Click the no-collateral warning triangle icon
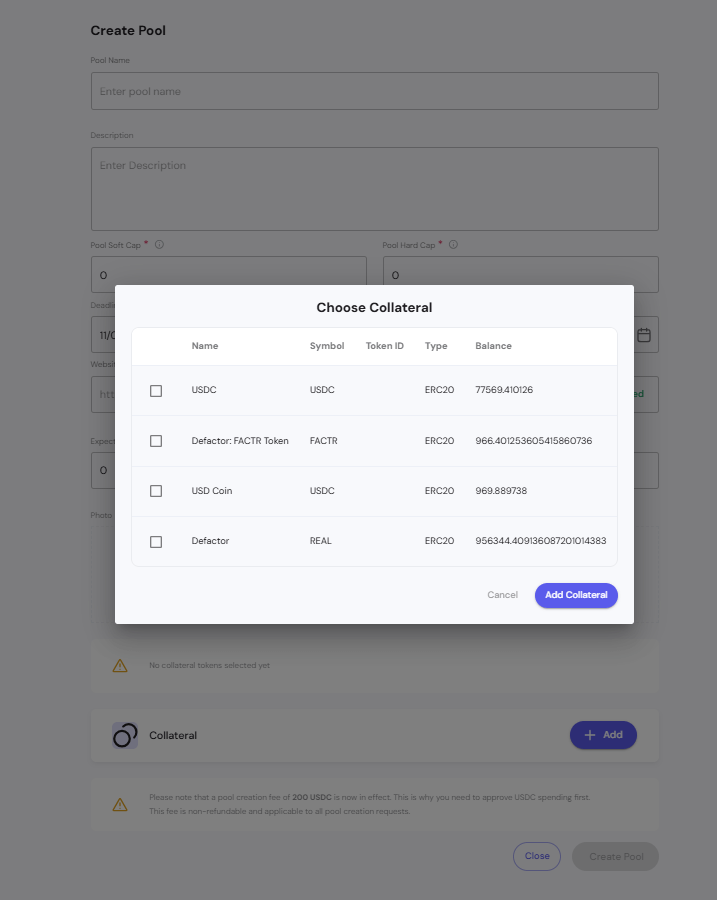 (120, 665)
